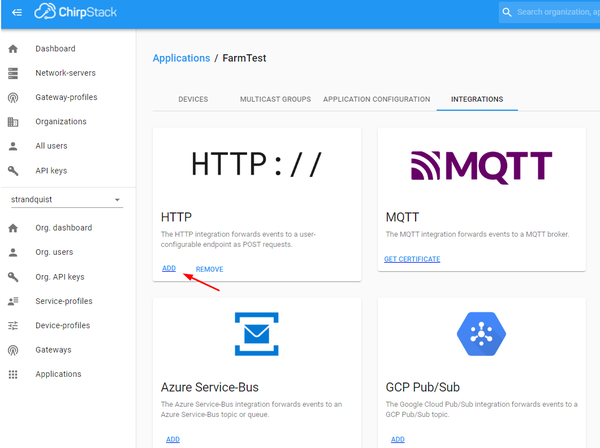The height and width of the screenshot is (448, 600).
Task: Click the Organizations building icon
Action: click(x=13, y=122)
